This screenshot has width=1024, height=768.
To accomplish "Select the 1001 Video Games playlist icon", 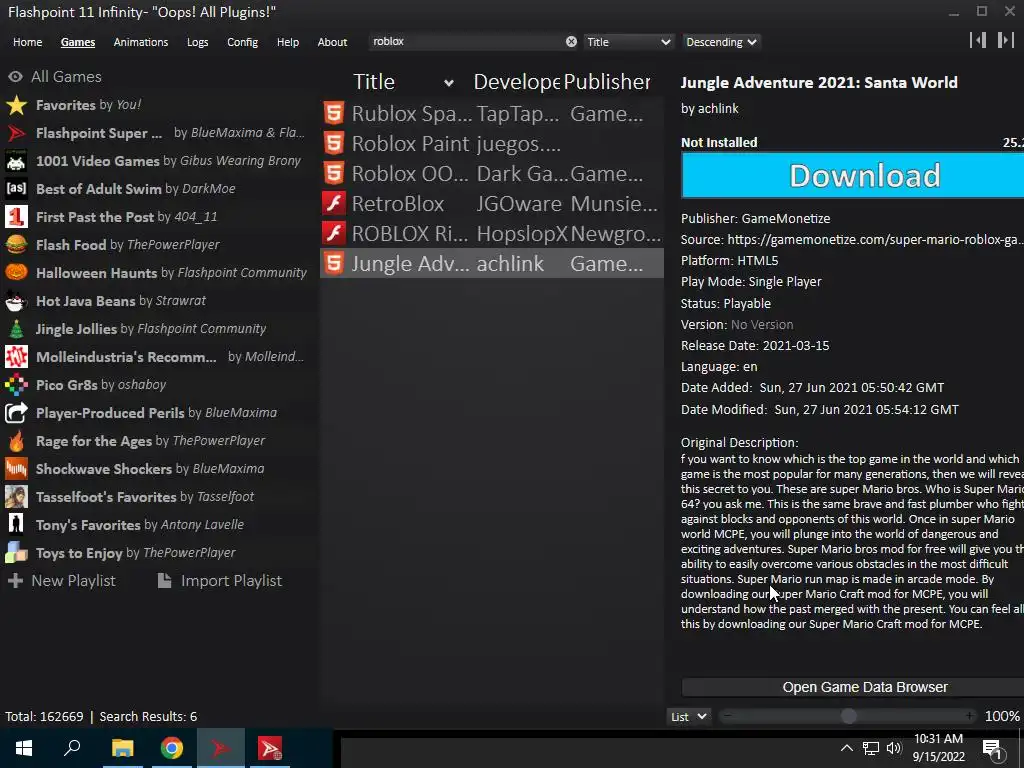I will click(x=16, y=161).
